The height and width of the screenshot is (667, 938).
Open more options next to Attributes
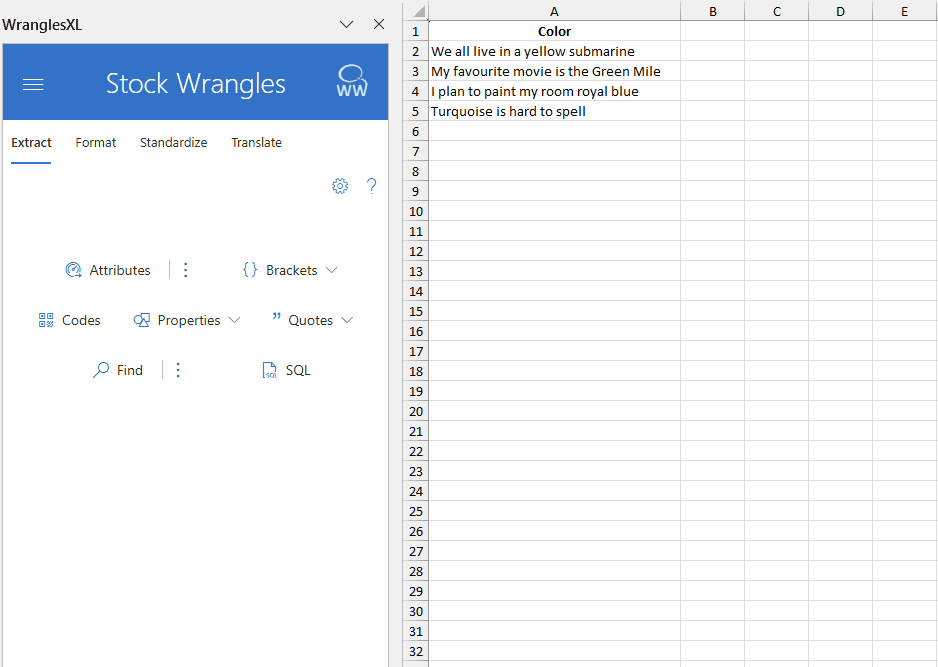[185, 270]
